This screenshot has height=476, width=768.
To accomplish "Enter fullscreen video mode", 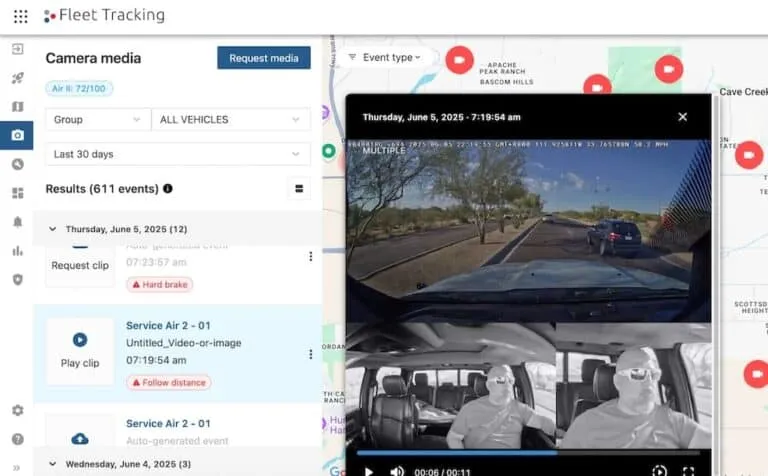I will tap(688, 472).
